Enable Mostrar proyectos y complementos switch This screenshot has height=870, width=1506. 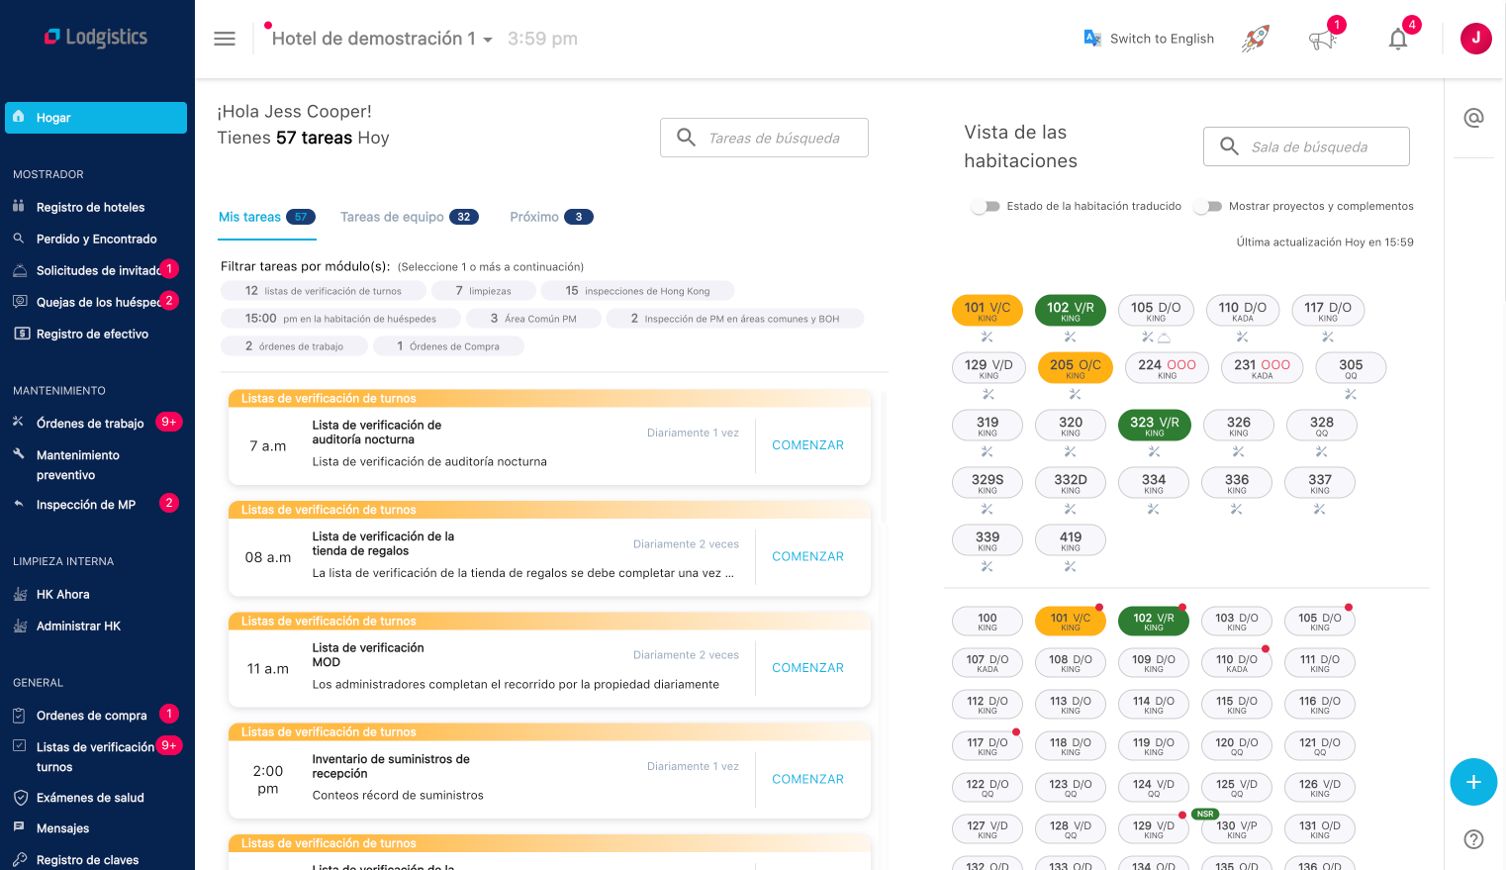(1208, 207)
